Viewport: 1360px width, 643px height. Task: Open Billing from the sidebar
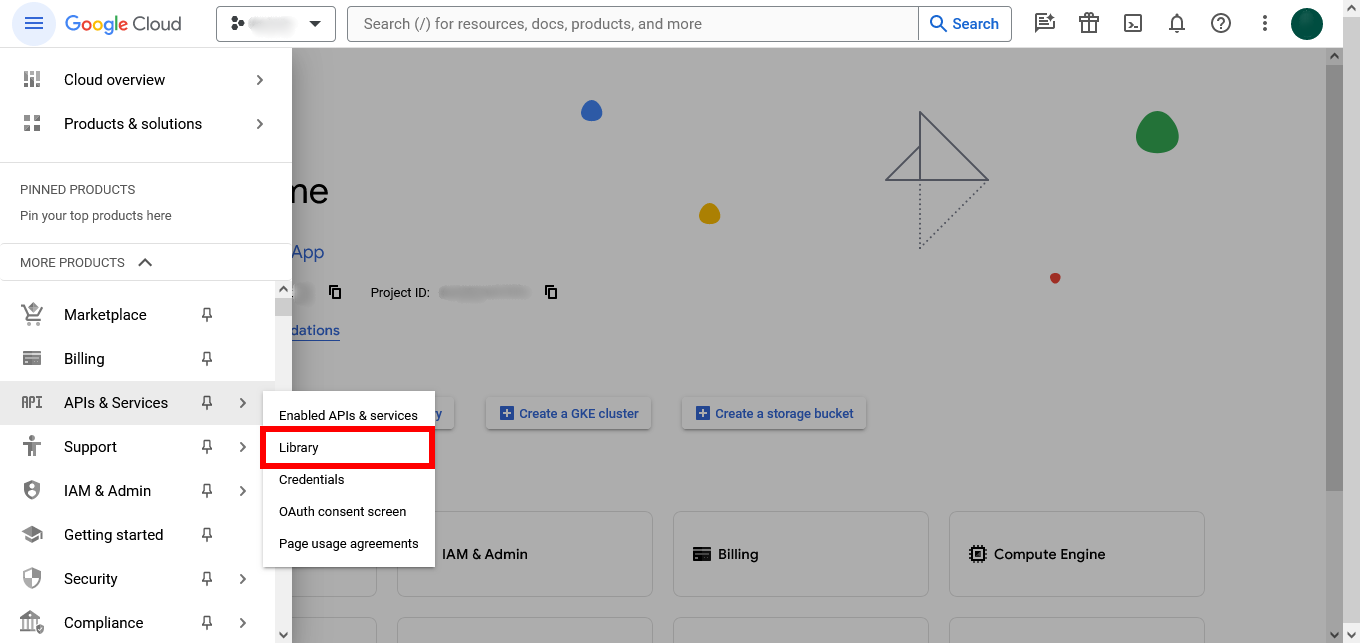click(84, 359)
